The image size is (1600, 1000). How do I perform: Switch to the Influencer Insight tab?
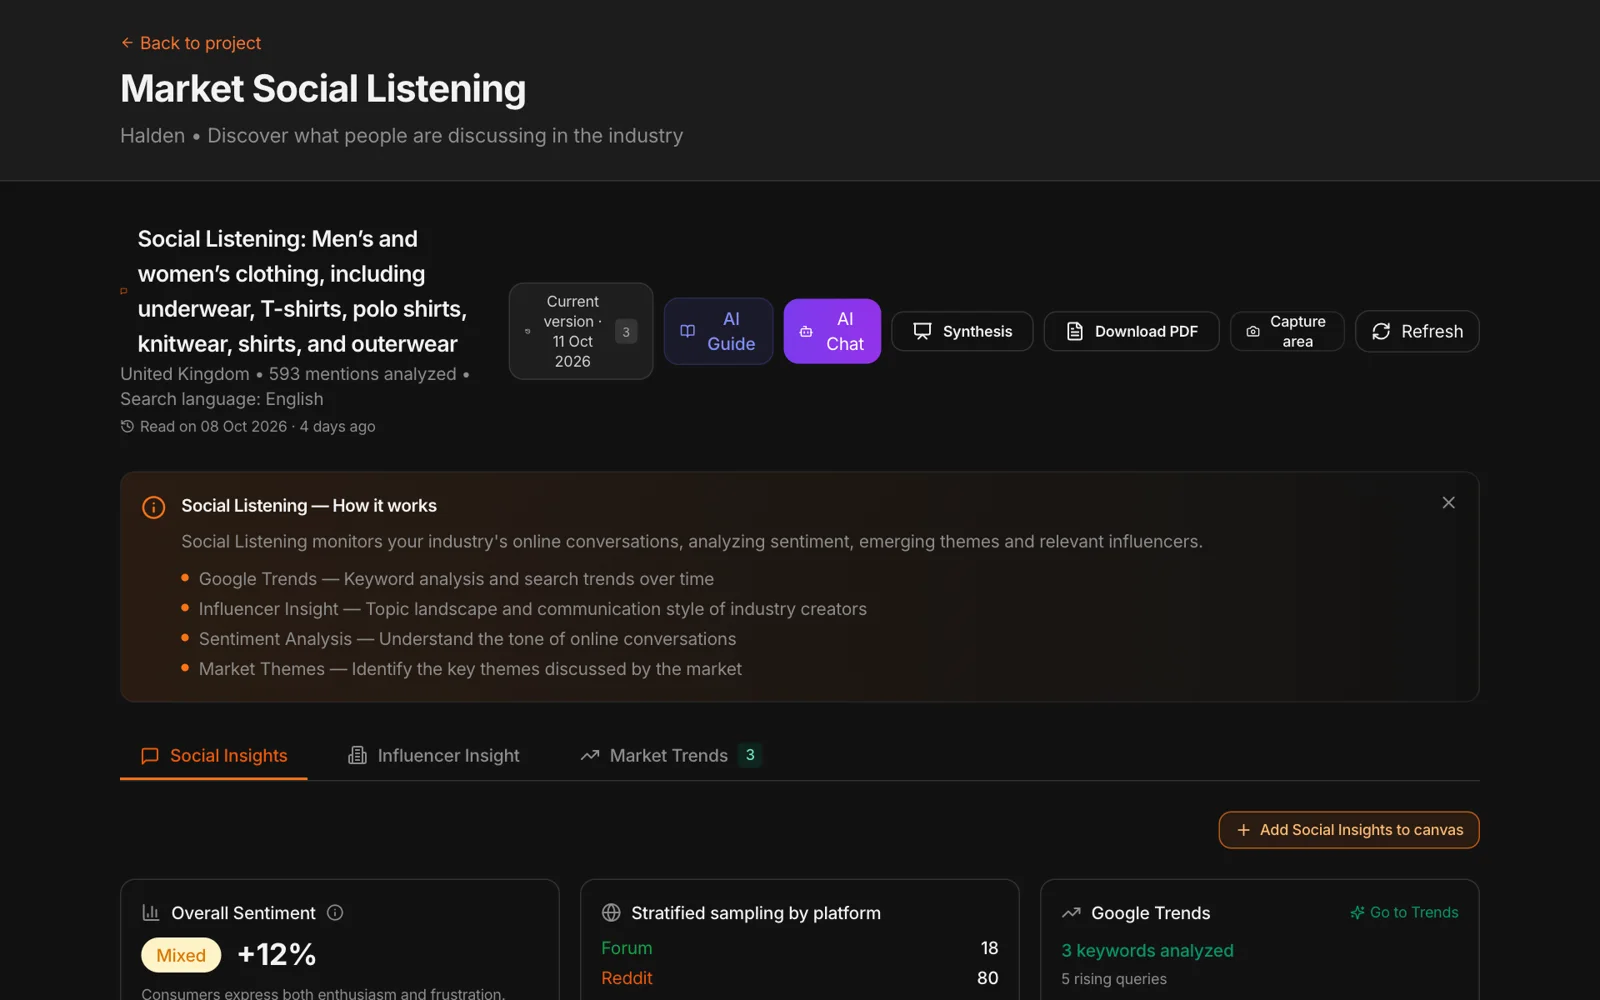tap(433, 756)
